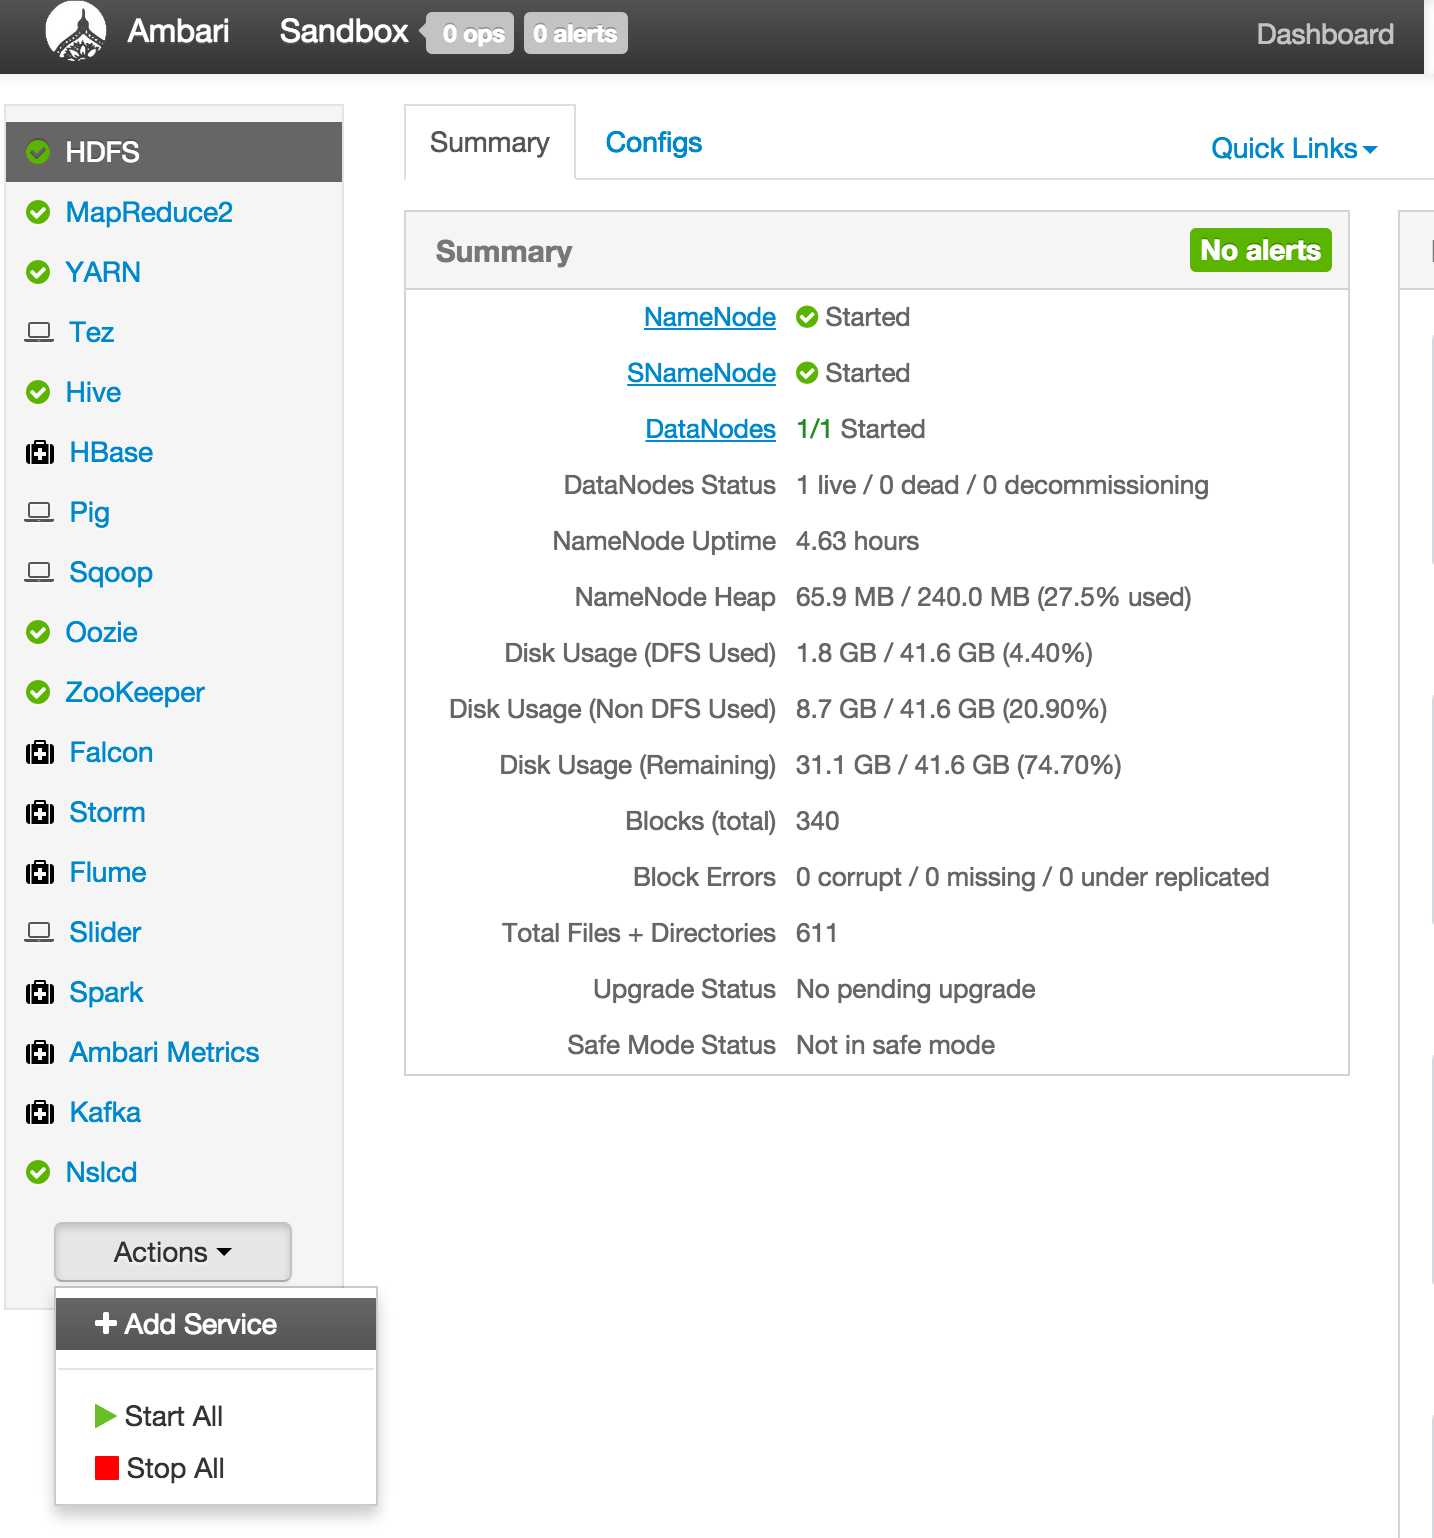The image size is (1434, 1538).
Task: Select the Summary tab
Action: click(490, 143)
